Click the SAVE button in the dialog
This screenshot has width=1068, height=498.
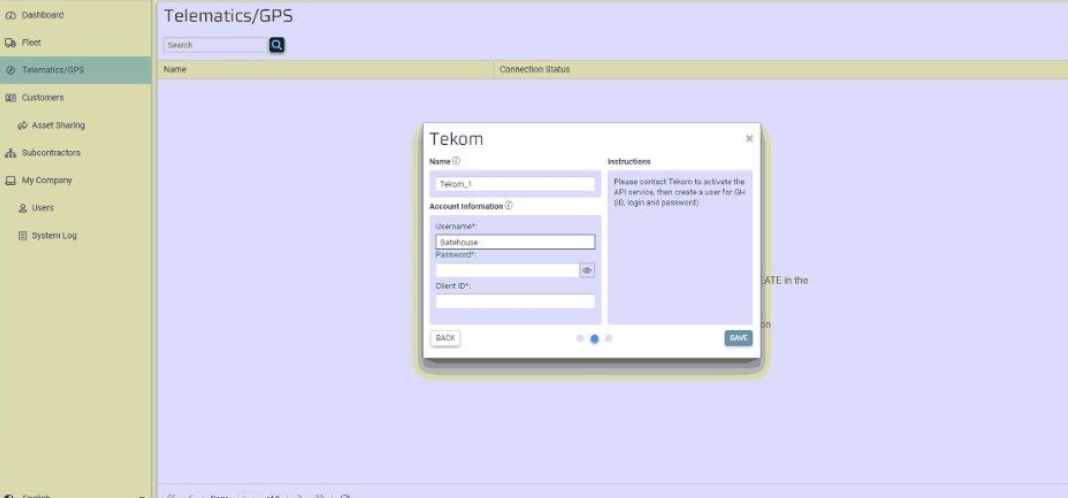(x=738, y=338)
